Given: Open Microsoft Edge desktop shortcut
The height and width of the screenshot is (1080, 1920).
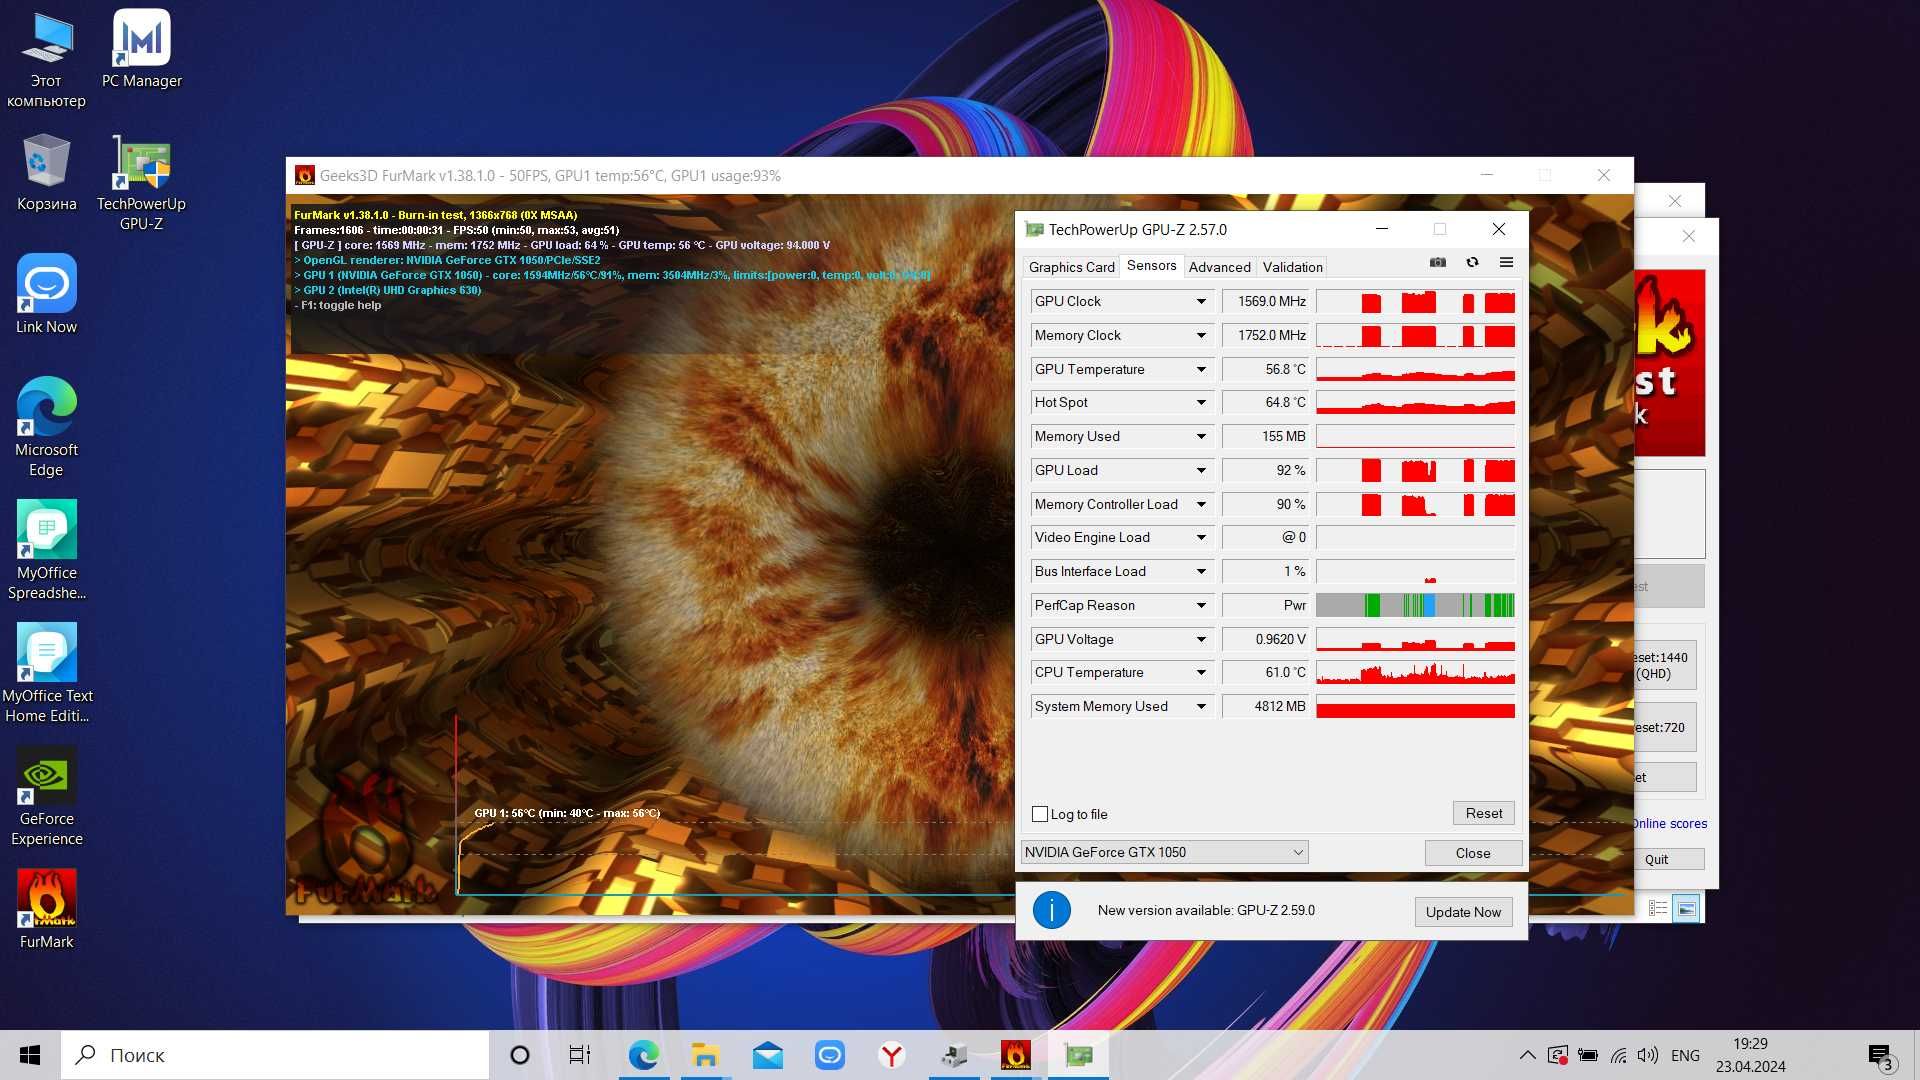Looking at the screenshot, I should (46, 428).
